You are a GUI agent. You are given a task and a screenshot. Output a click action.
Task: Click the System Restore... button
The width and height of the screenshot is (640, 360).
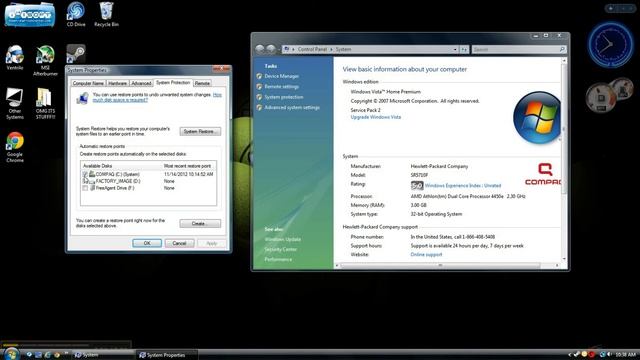click(x=200, y=131)
